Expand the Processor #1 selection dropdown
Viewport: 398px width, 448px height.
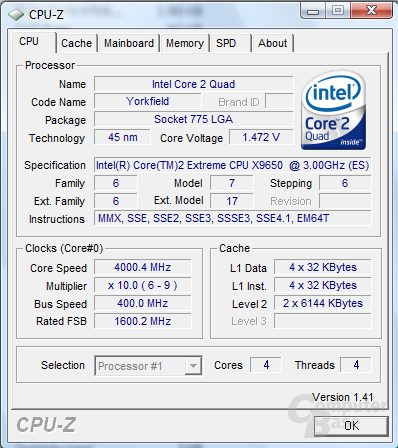193,366
